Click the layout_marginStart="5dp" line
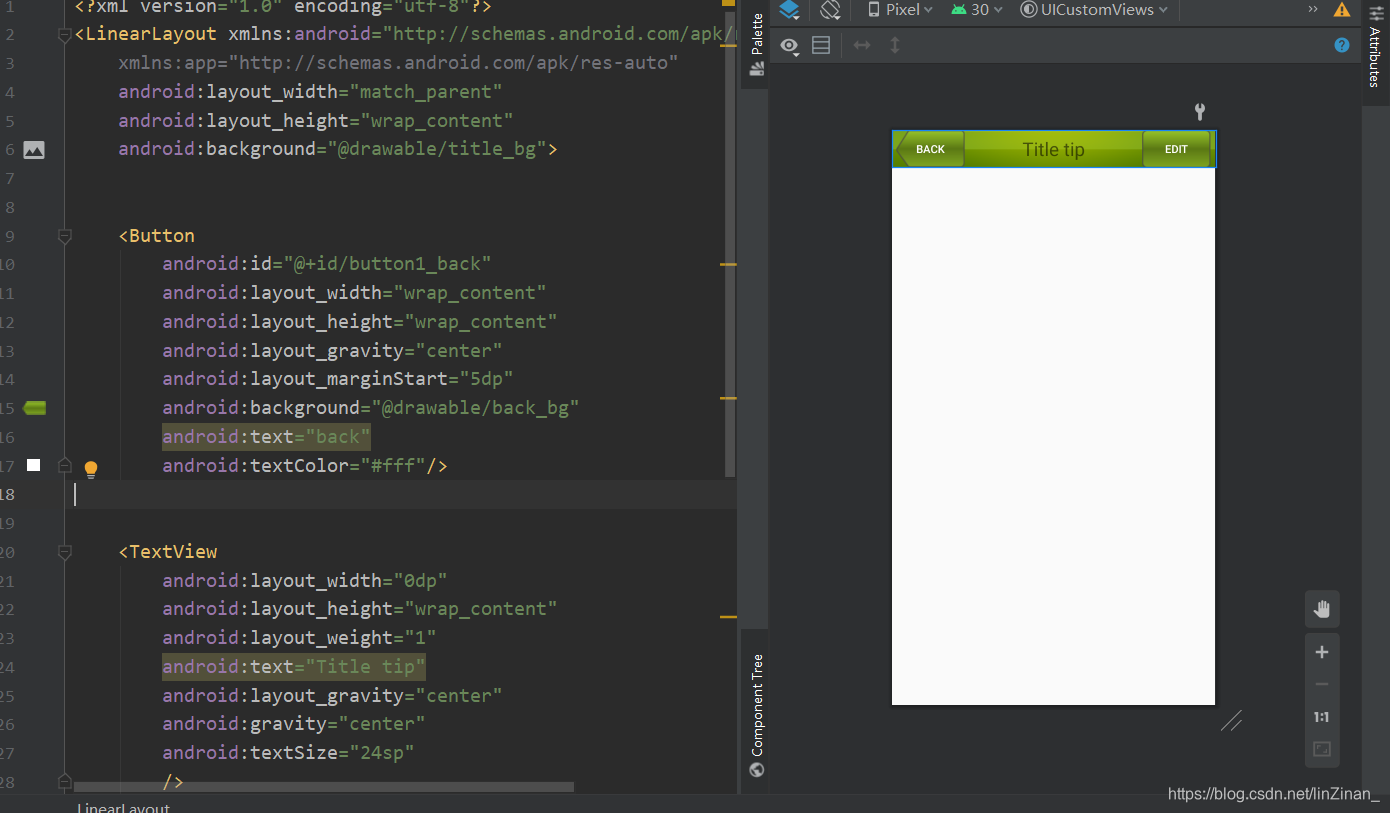The height and width of the screenshot is (813, 1390). point(338,379)
